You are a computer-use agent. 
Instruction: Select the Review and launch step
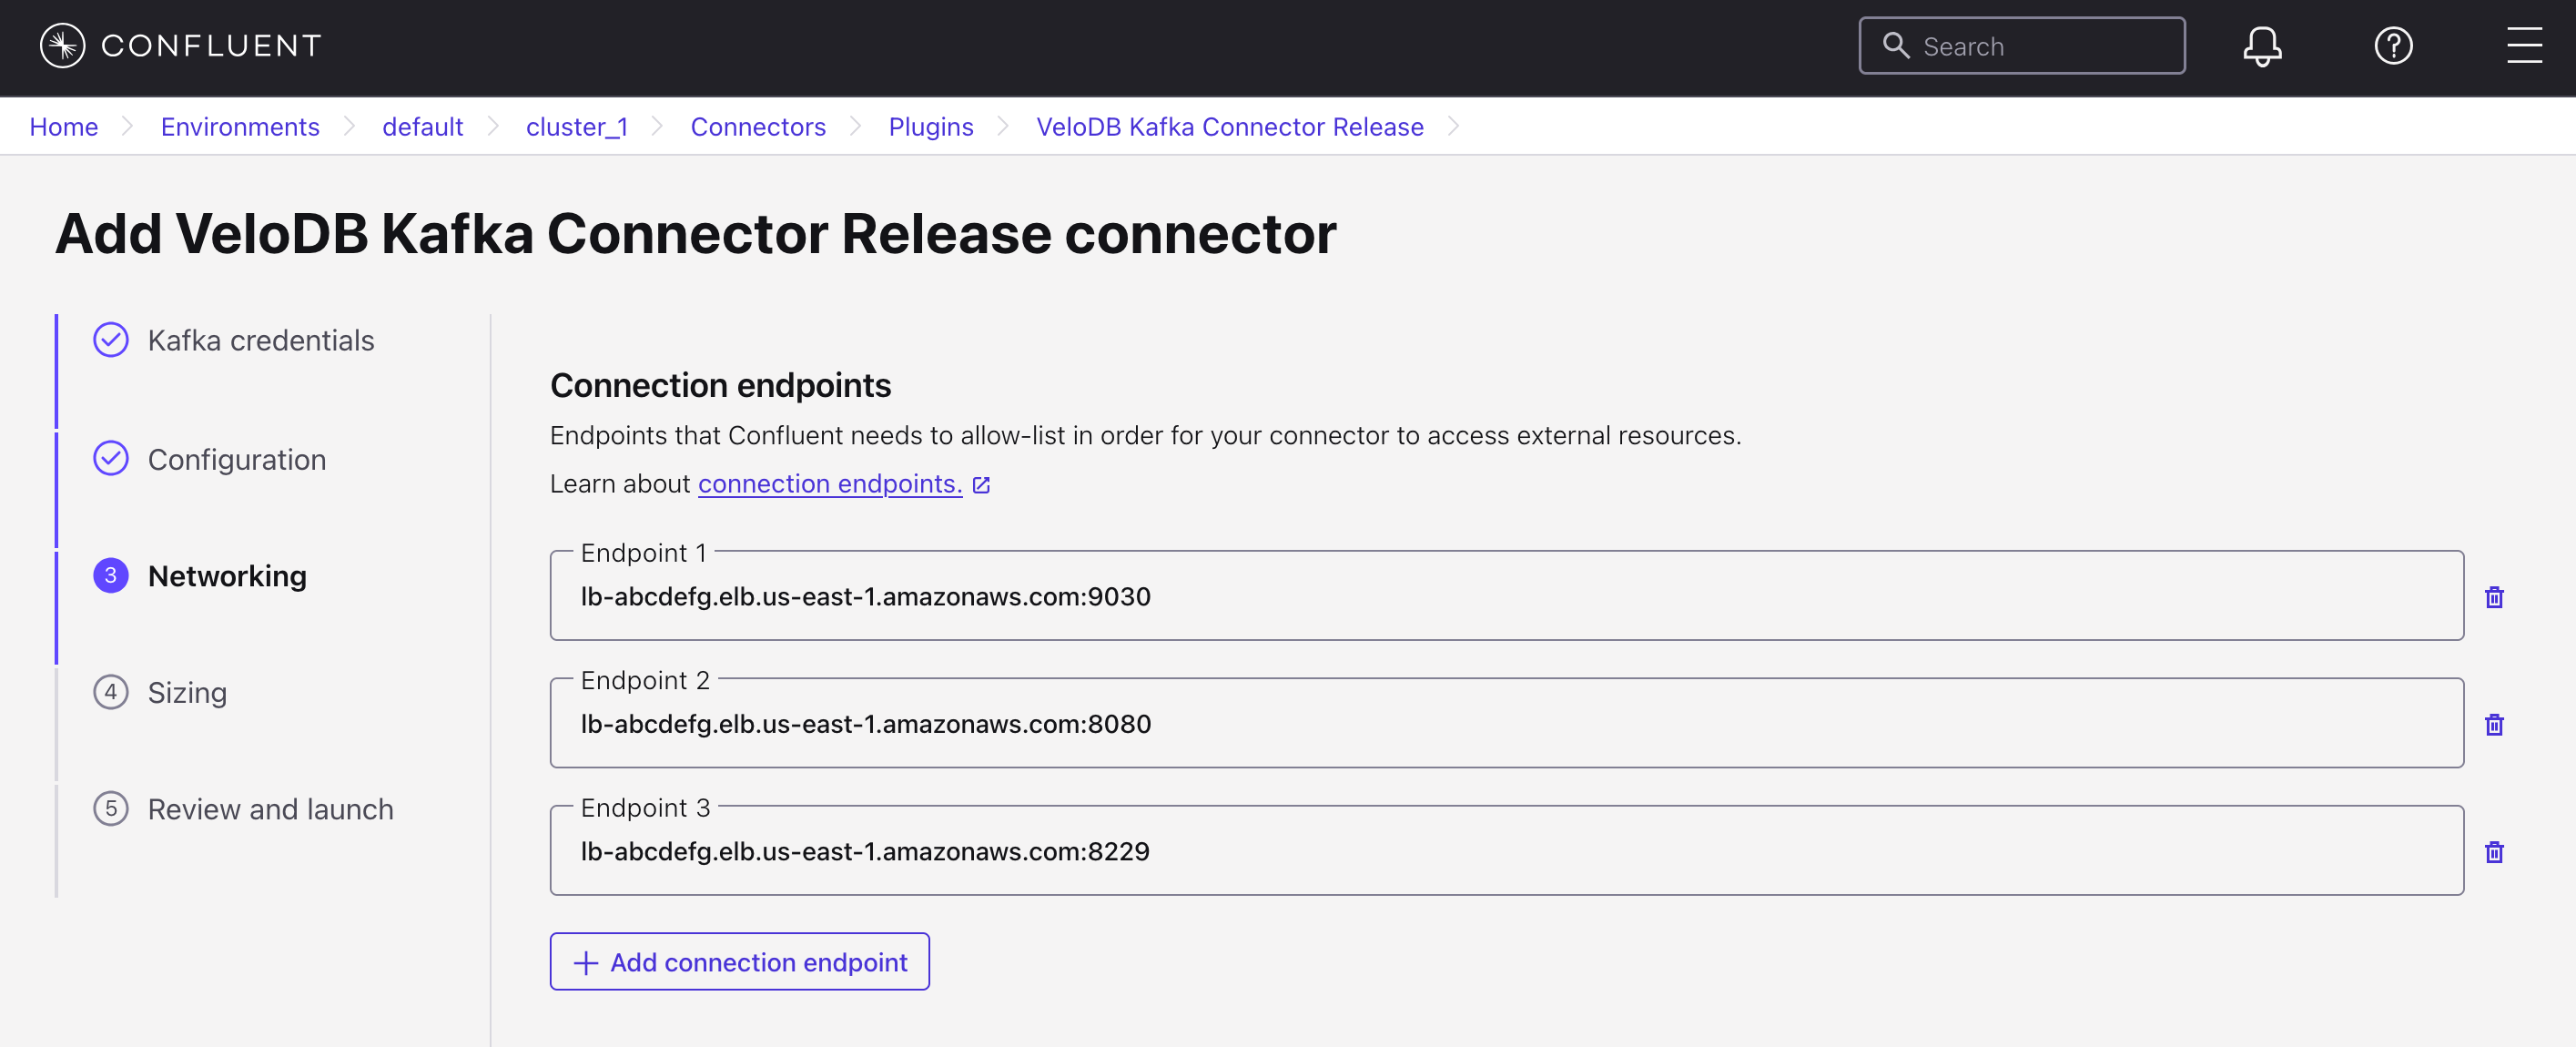coord(270,809)
